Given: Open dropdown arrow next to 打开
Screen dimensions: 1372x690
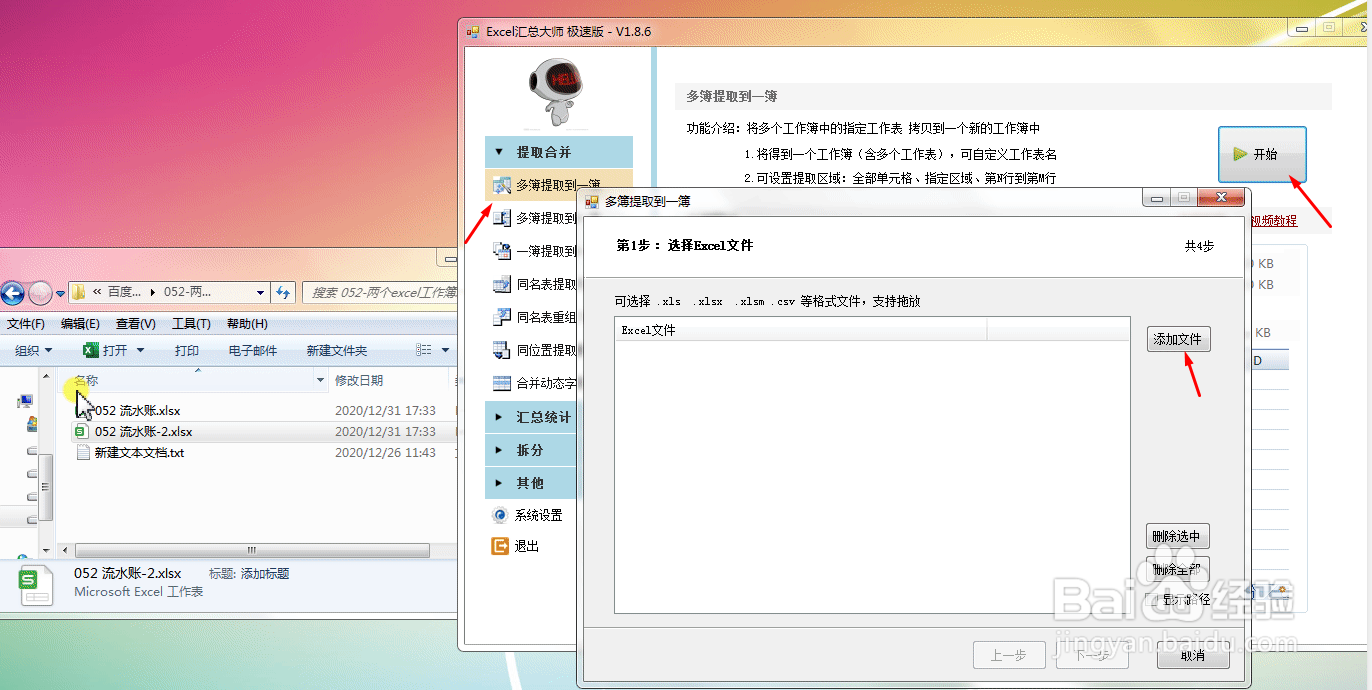Looking at the screenshot, I should coord(140,350).
